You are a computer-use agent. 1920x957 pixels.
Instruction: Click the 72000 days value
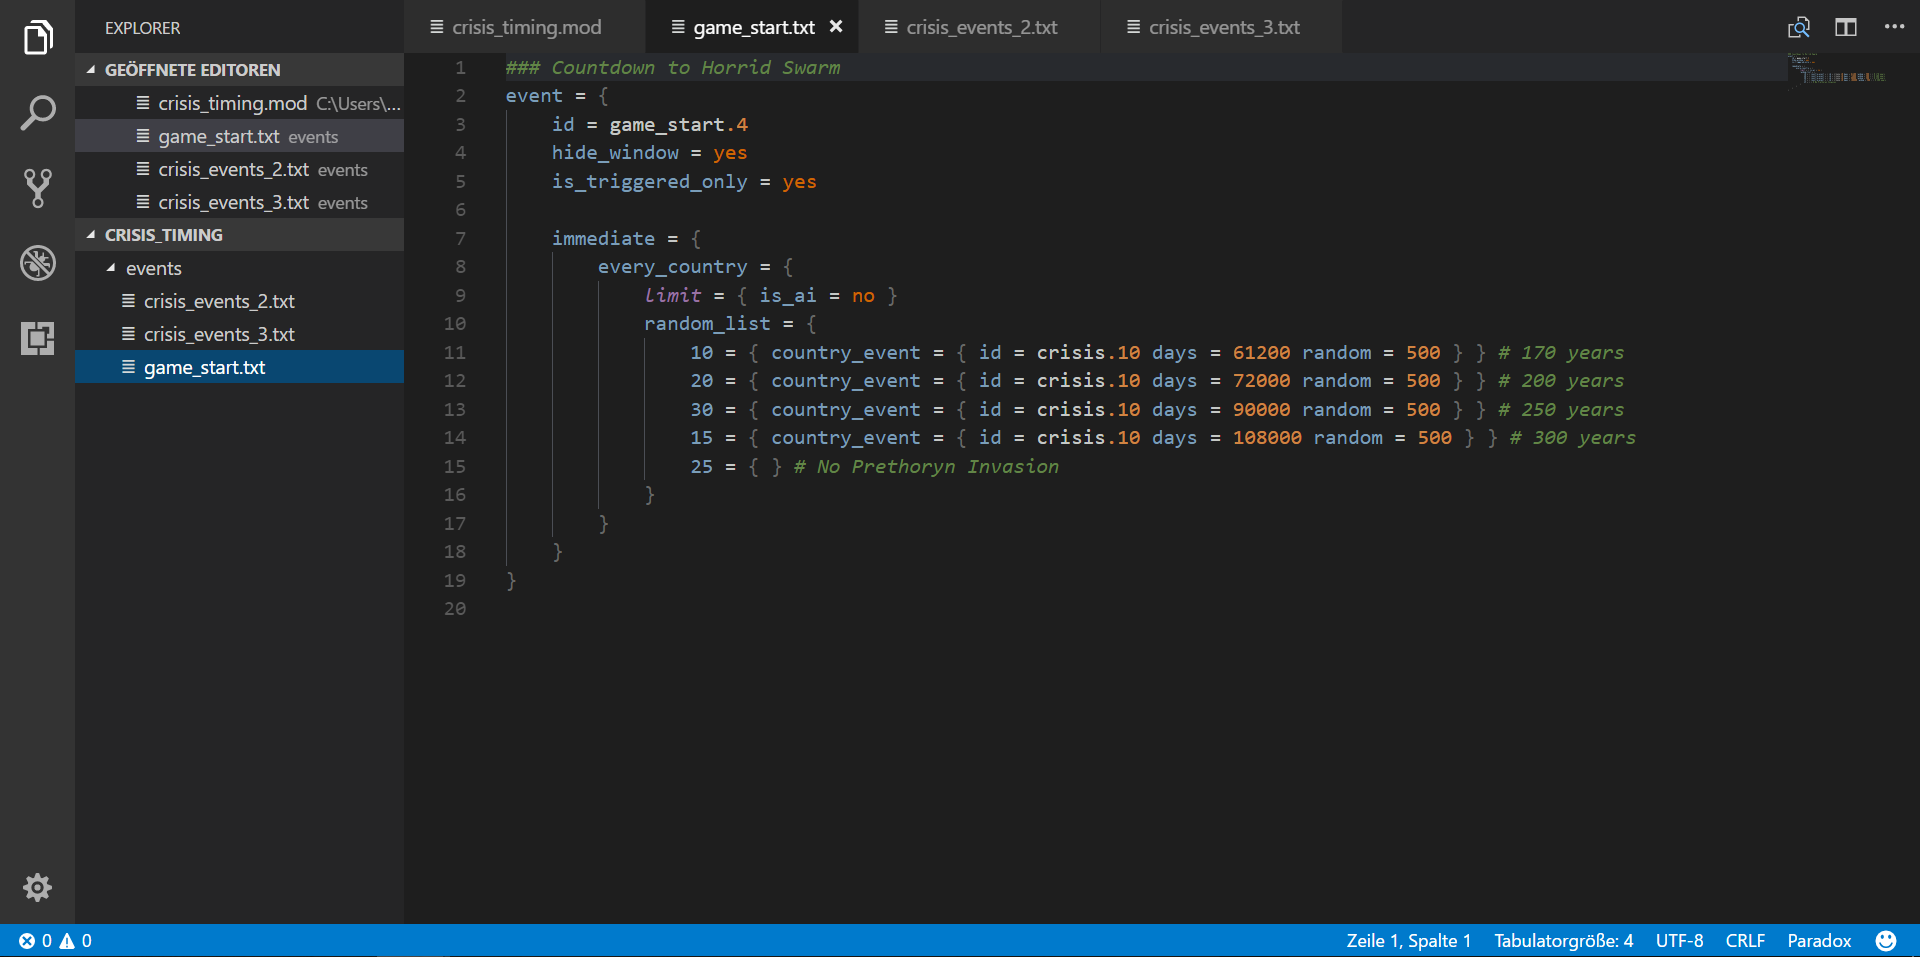pyautogui.click(x=1261, y=381)
